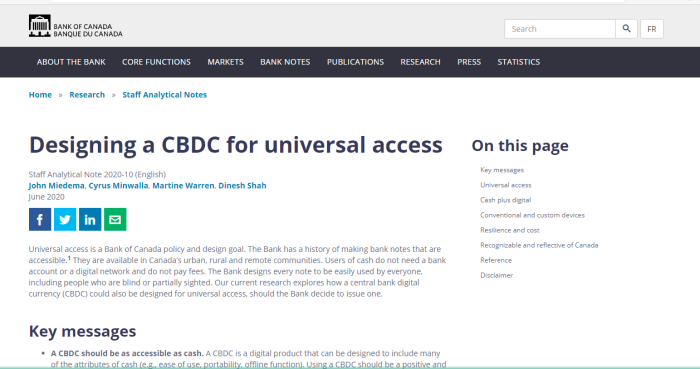The height and width of the screenshot is (369, 700).
Task: Jump to Reference section
Action: point(496,260)
